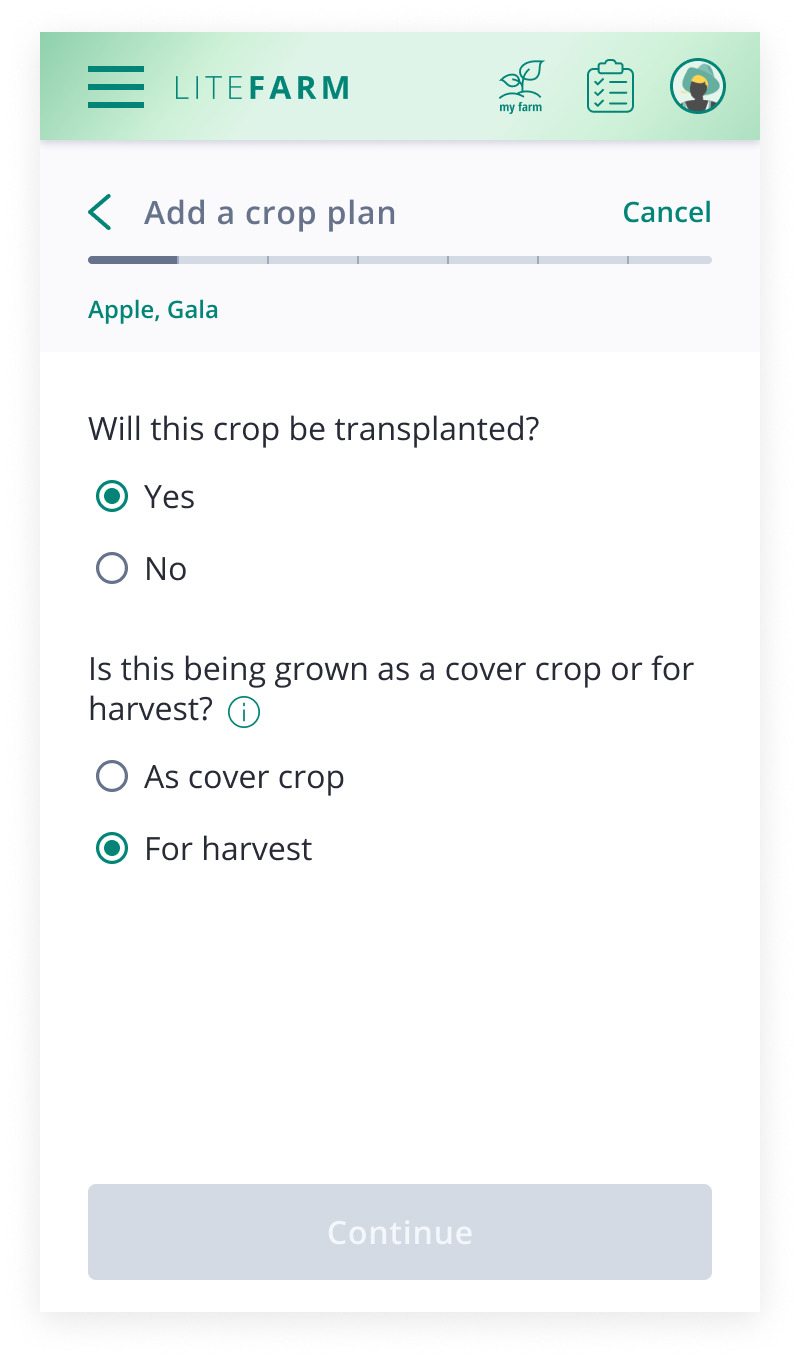The image size is (800, 1360).
Task: Show info about cover crop or harvest
Action: [244, 712]
